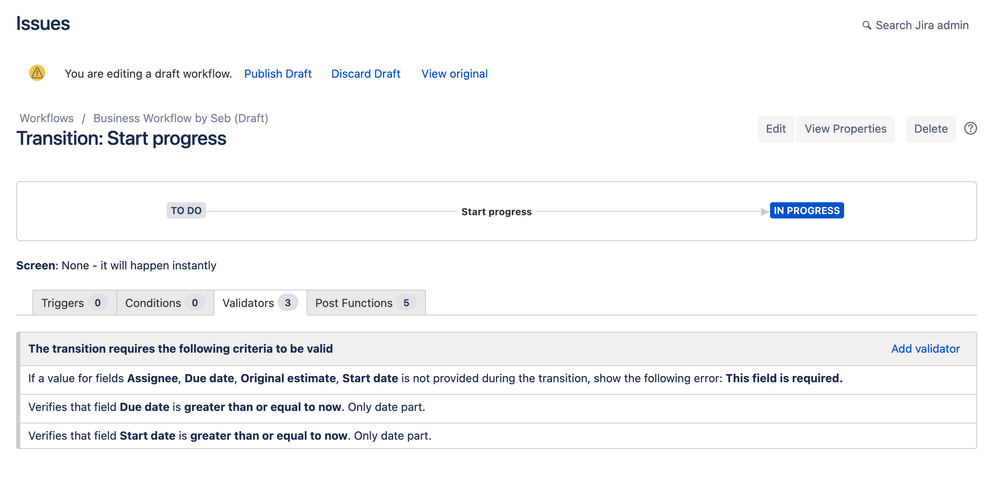This screenshot has width=999, height=487.
Task: Select Discard Draft link
Action: [366, 74]
